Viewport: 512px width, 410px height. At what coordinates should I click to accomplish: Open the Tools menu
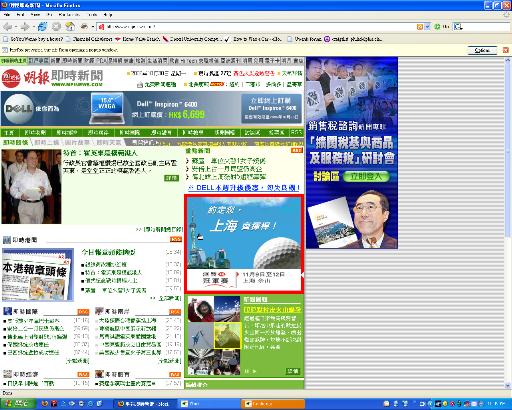(x=92, y=15)
